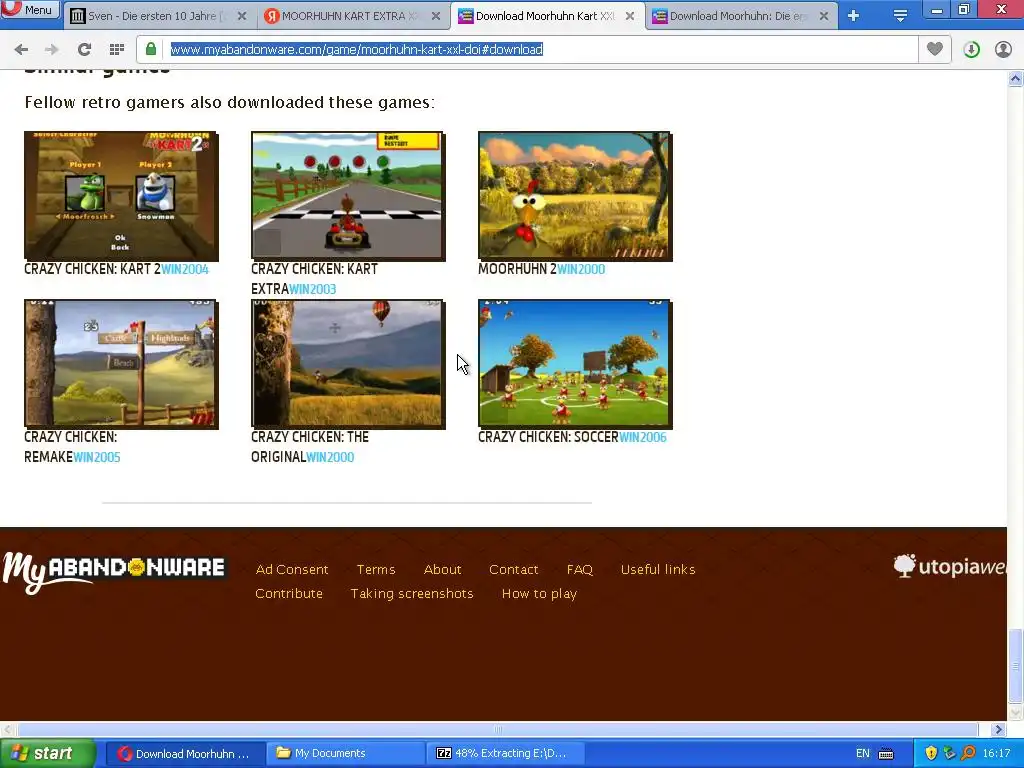Click the vertical scrollbar down arrow
Screen dimensions: 1024x768
click(1016, 712)
